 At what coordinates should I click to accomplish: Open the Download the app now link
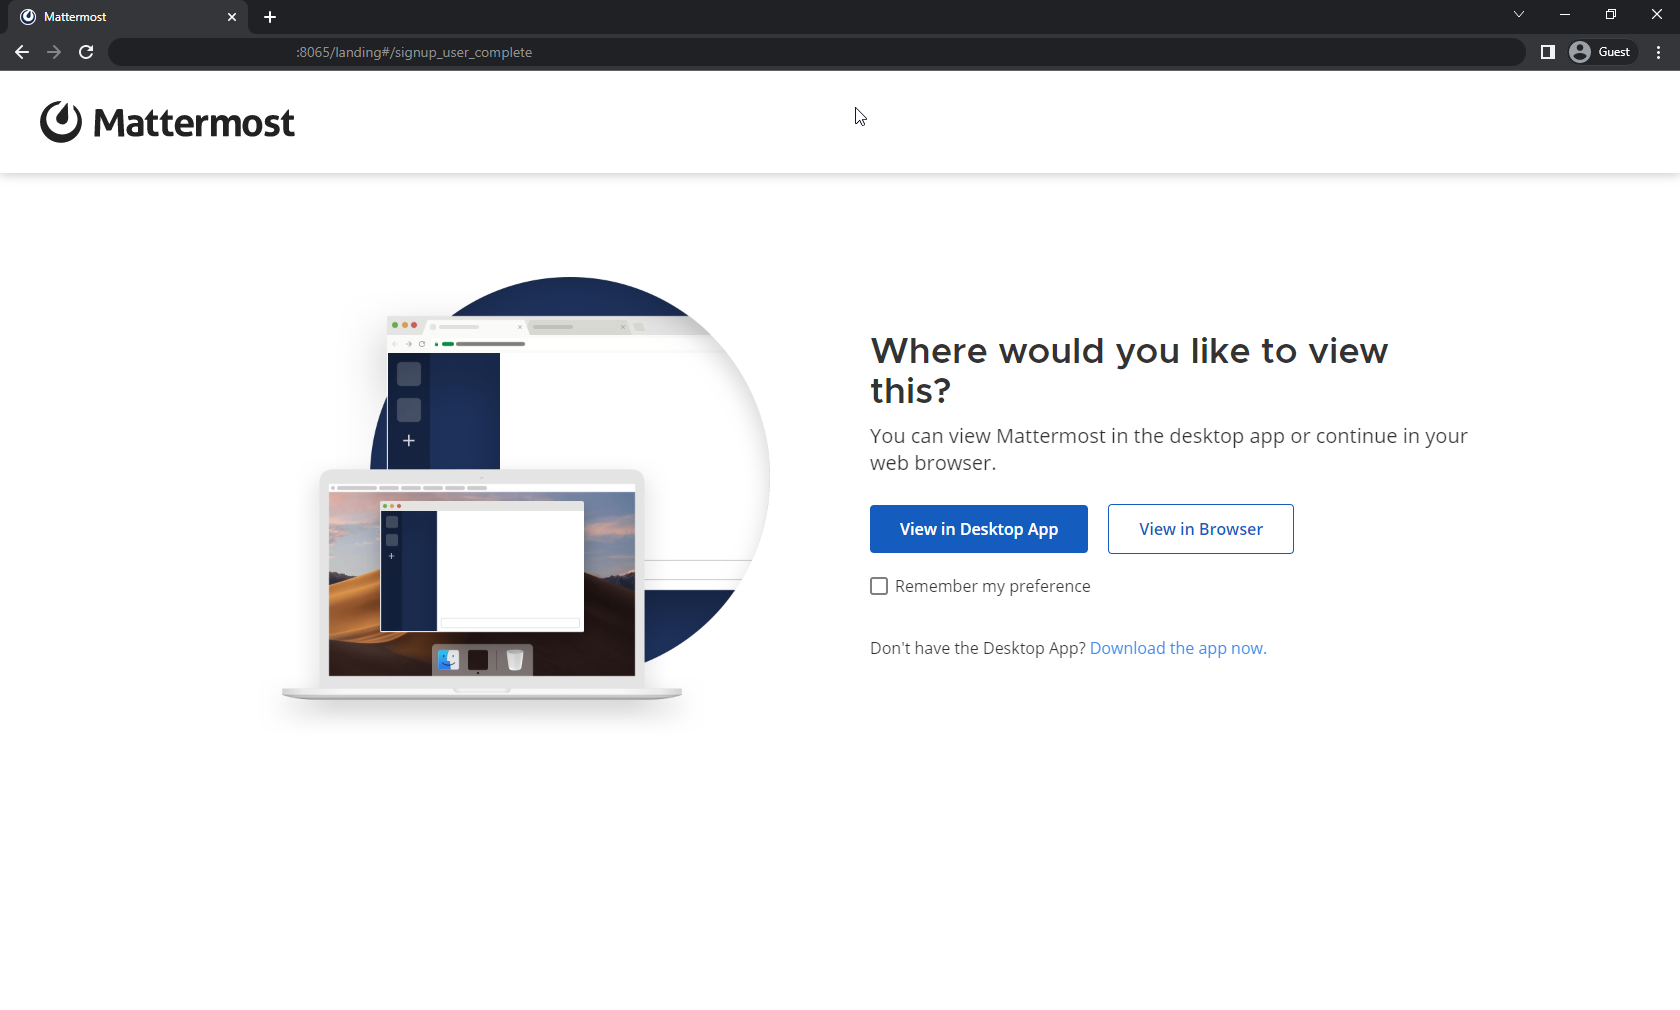click(1177, 648)
